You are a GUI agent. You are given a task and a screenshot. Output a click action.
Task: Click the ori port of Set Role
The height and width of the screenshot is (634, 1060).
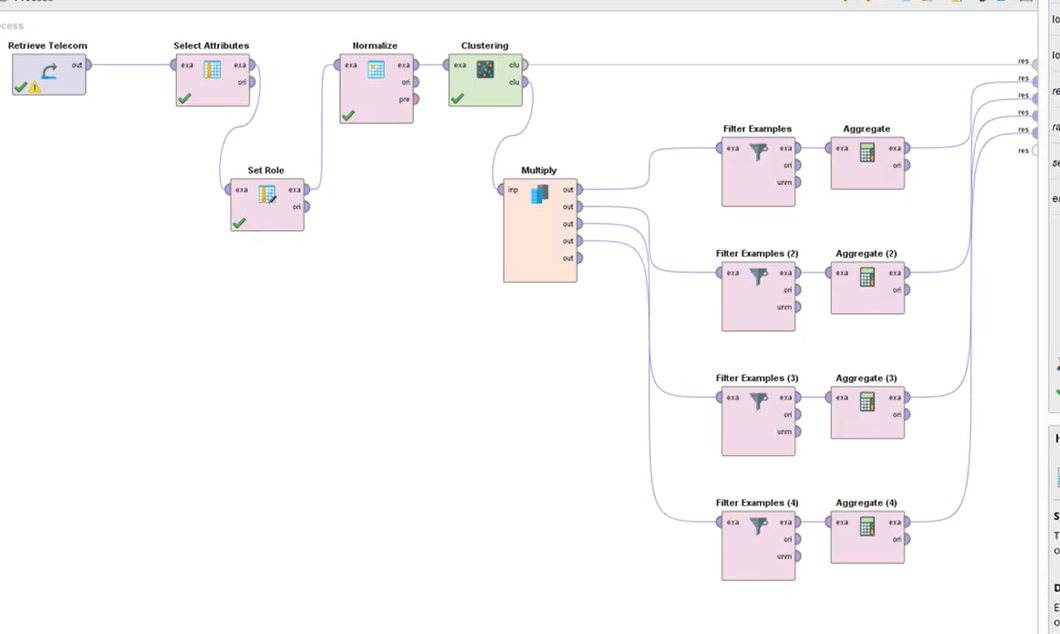tap(306, 207)
